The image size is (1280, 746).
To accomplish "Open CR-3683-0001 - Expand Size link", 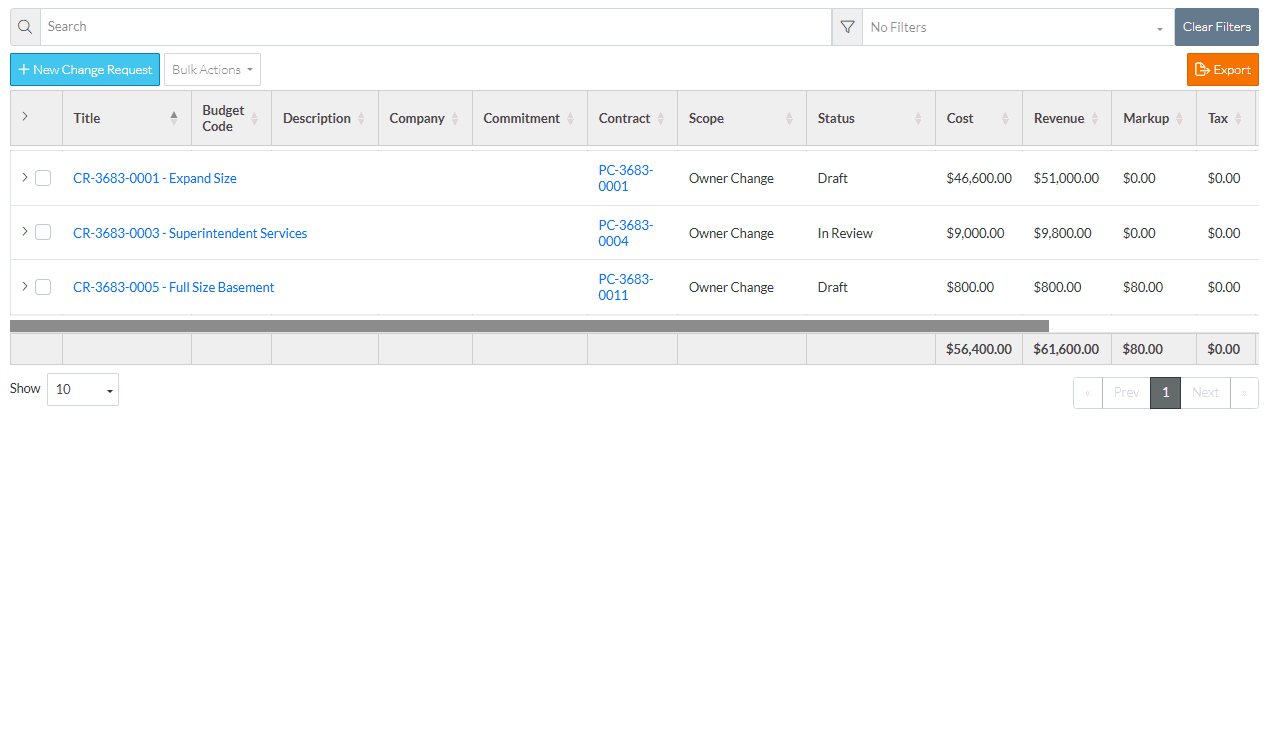I will [x=155, y=178].
